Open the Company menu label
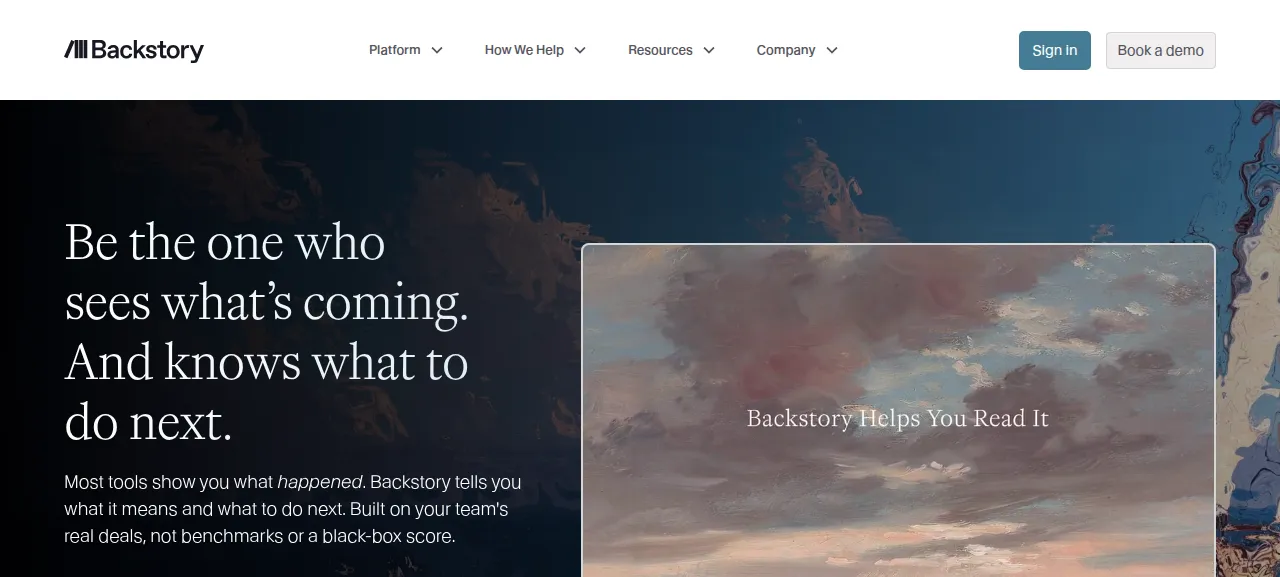This screenshot has width=1280, height=577. point(786,50)
